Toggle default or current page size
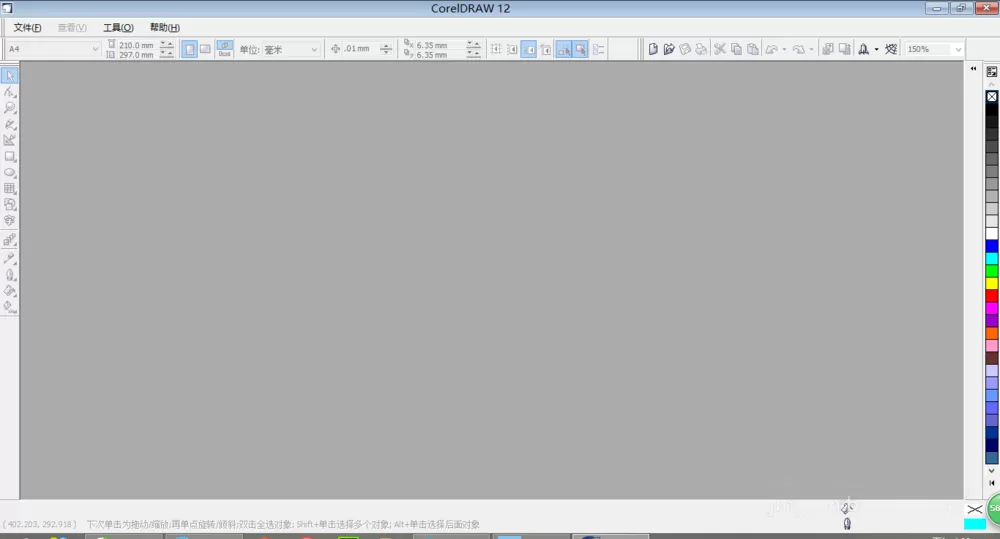Screen dimensions: 1000x539 (x=224, y=49)
